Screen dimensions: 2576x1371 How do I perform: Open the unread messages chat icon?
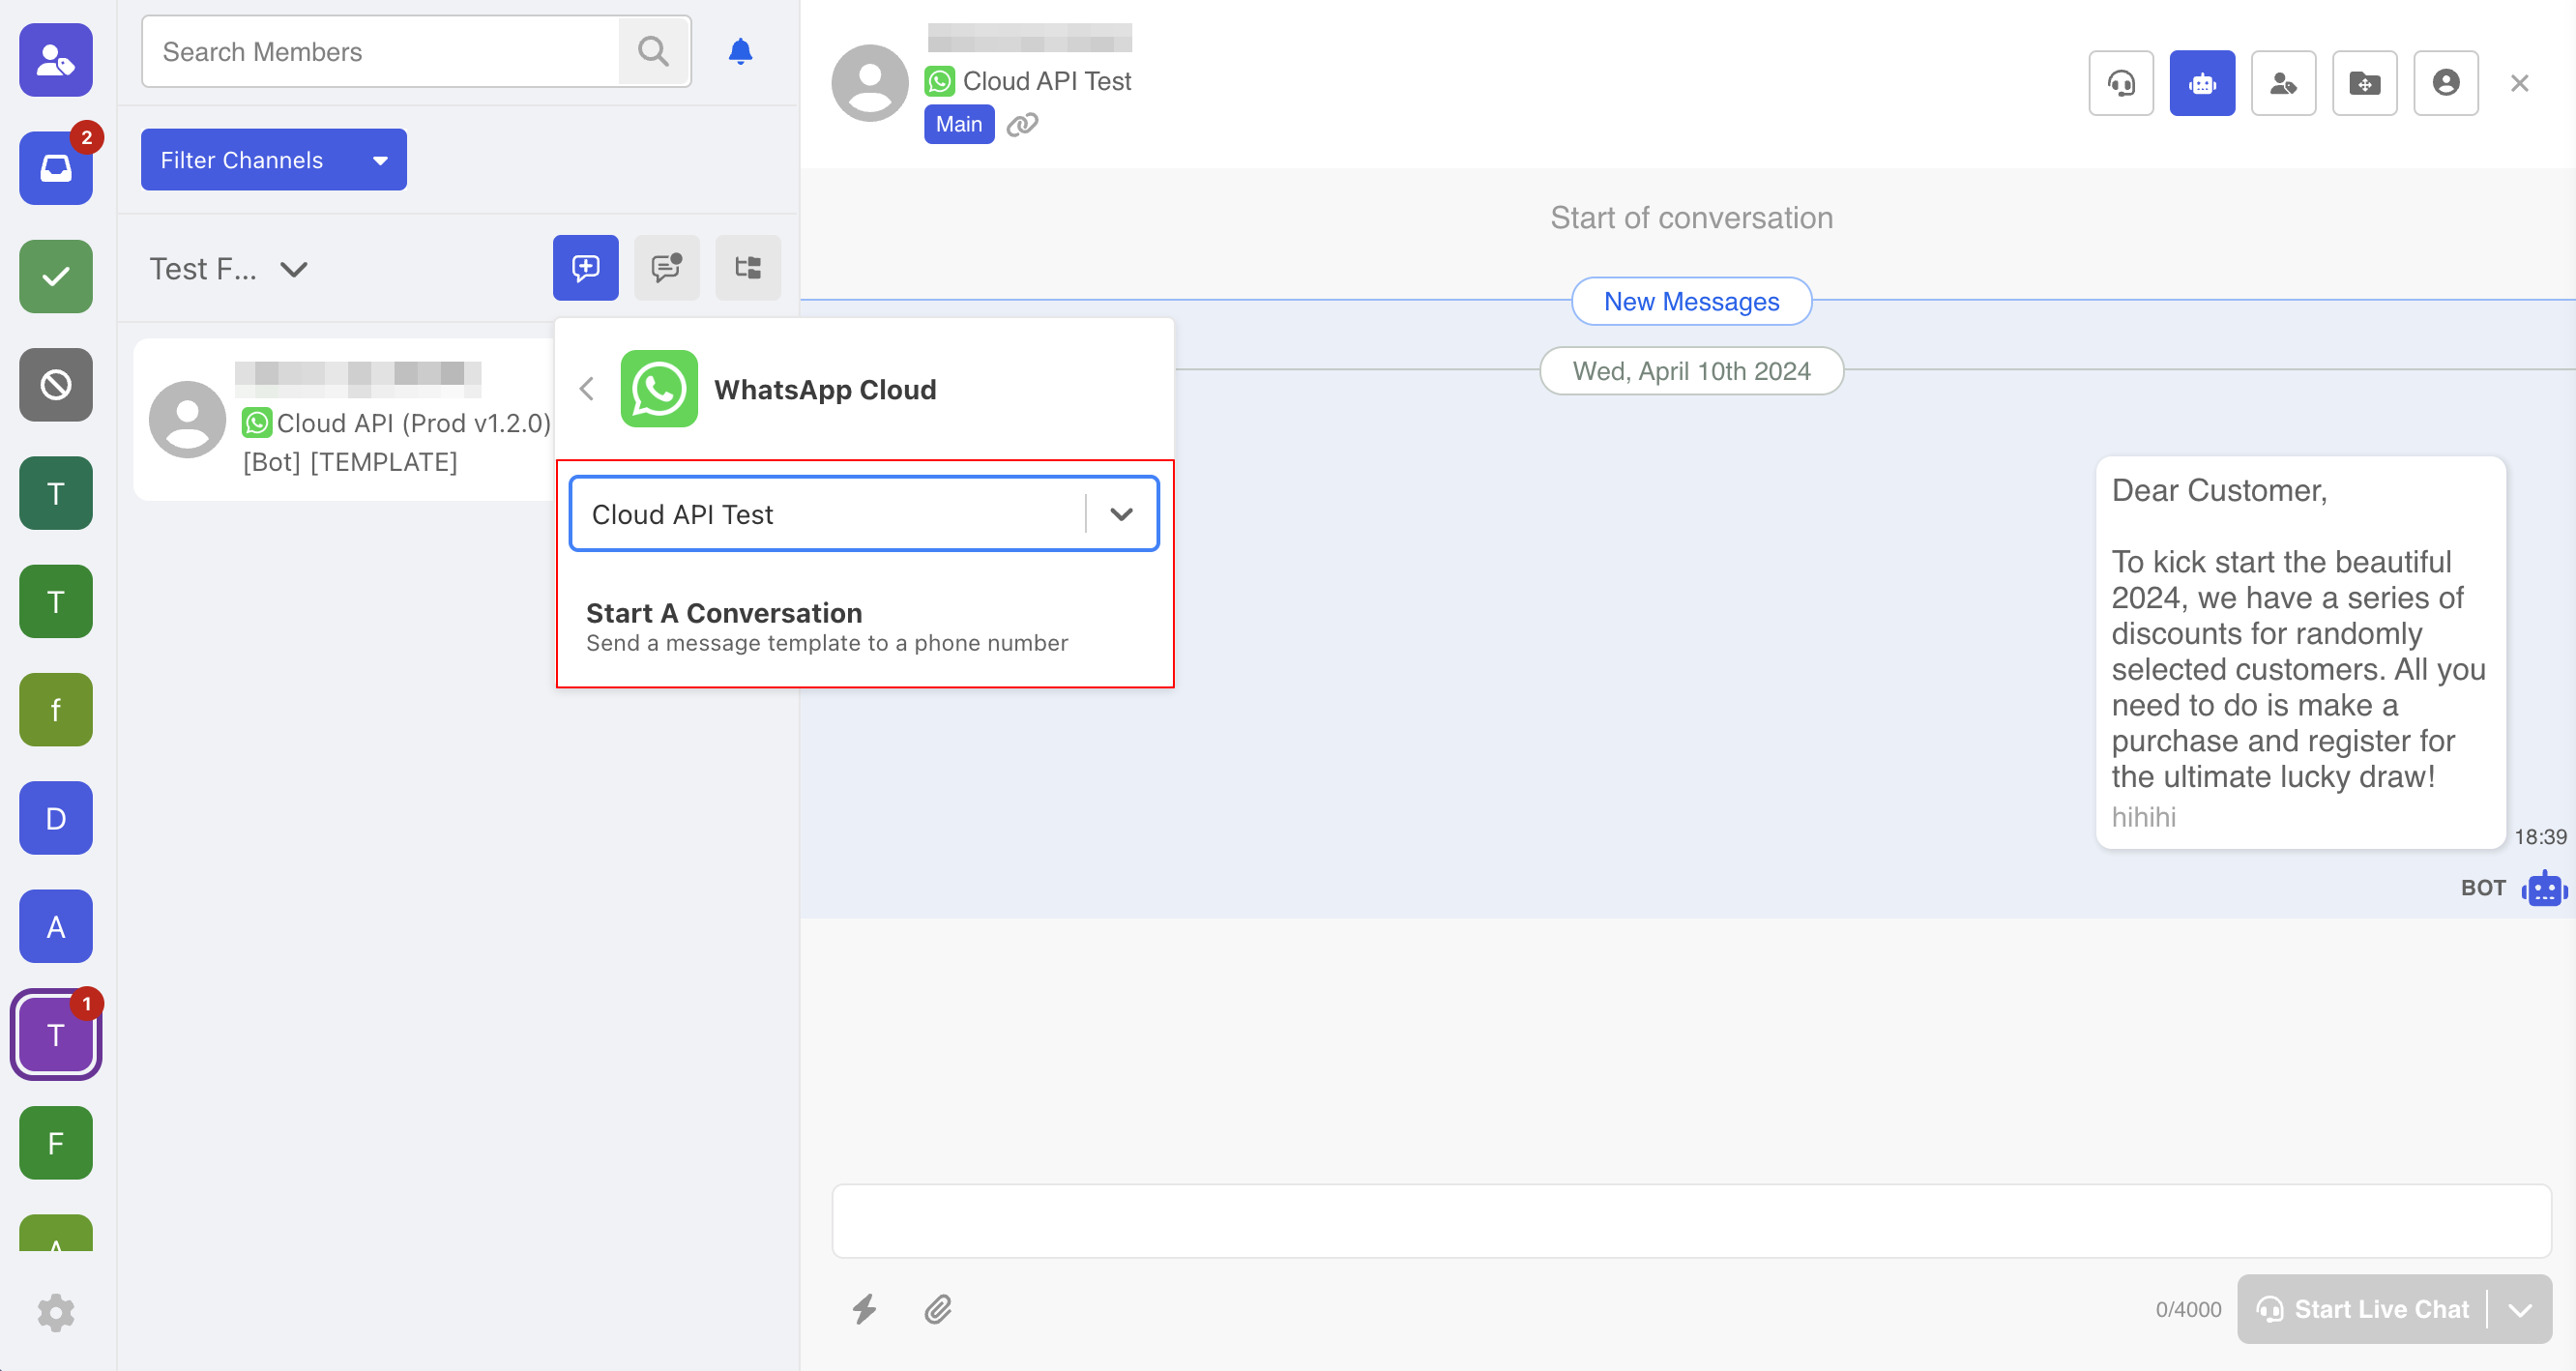[666, 267]
